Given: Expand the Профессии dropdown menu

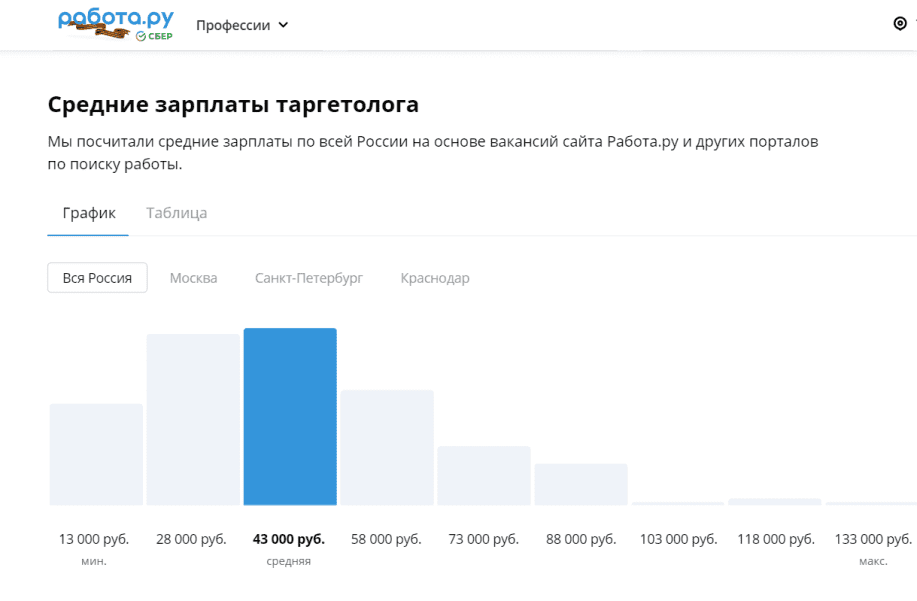Looking at the screenshot, I should [241, 25].
